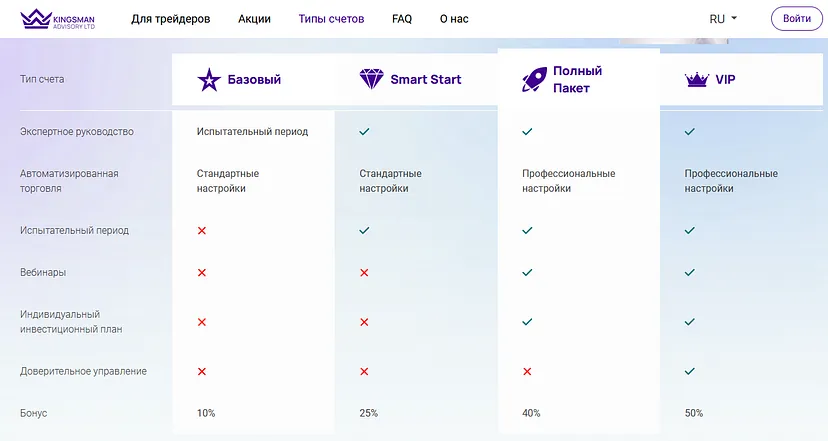
Task: Open the FAQ page
Action: tap(402, 19)
